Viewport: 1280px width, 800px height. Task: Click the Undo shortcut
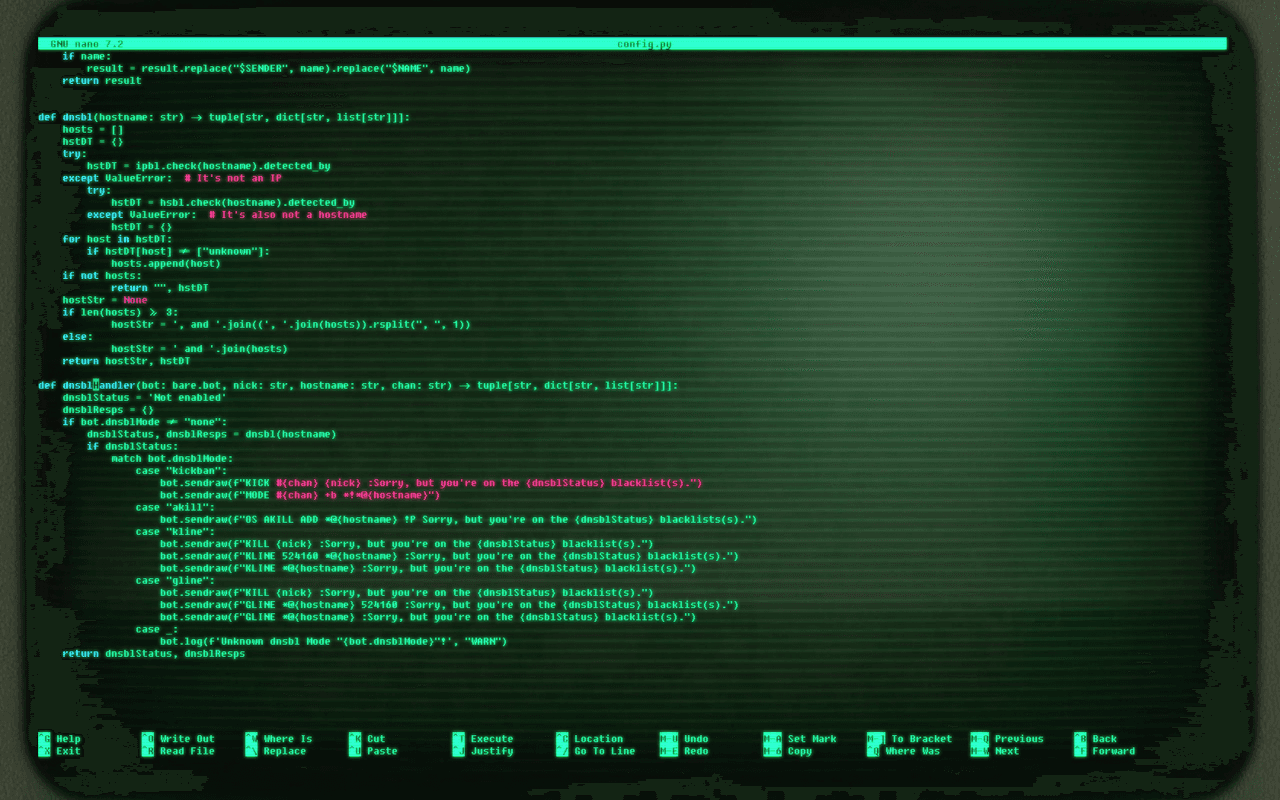[x=696, y=739]
